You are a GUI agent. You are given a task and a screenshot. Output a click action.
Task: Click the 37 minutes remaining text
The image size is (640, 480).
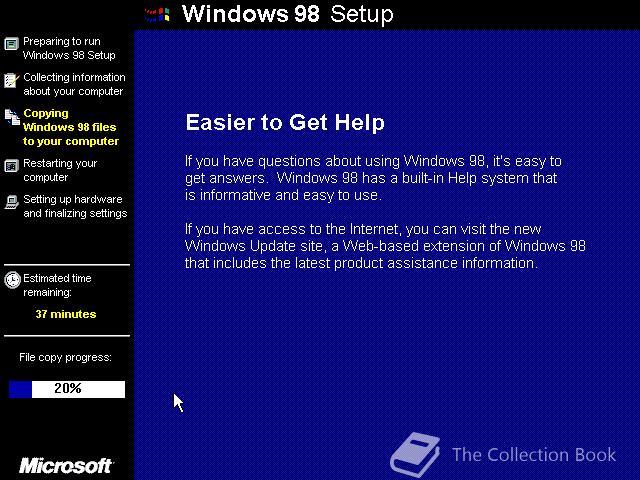click(66, 314)
